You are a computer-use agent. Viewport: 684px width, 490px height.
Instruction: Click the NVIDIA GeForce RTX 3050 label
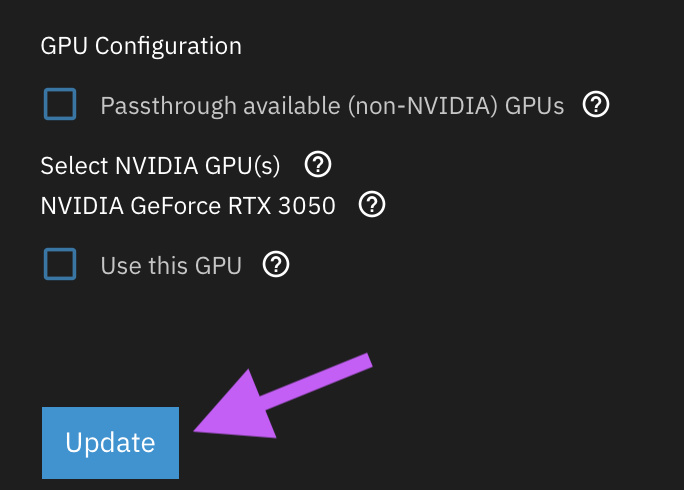[188, 206]
